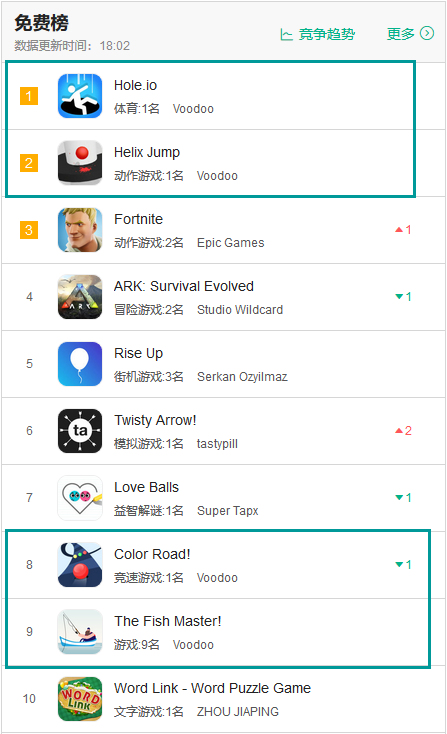The width and height of the screenshot is (447, 734).
Task: Open the Word Link app icon
Action: tap(80, 698)
